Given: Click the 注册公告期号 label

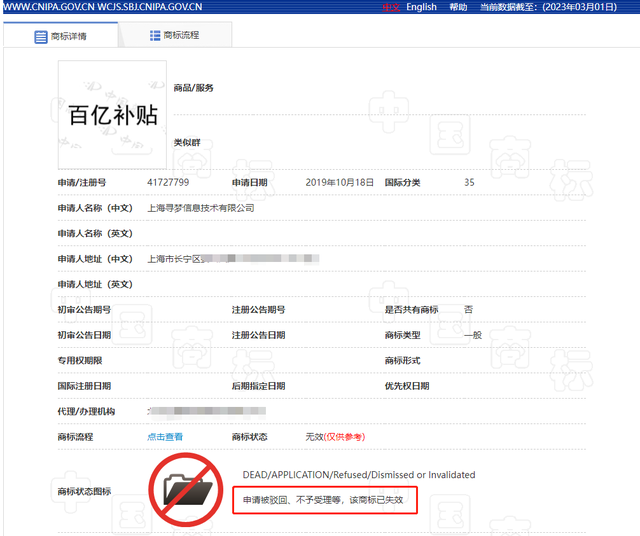Looking at the screenshot, I should point(258,309).
